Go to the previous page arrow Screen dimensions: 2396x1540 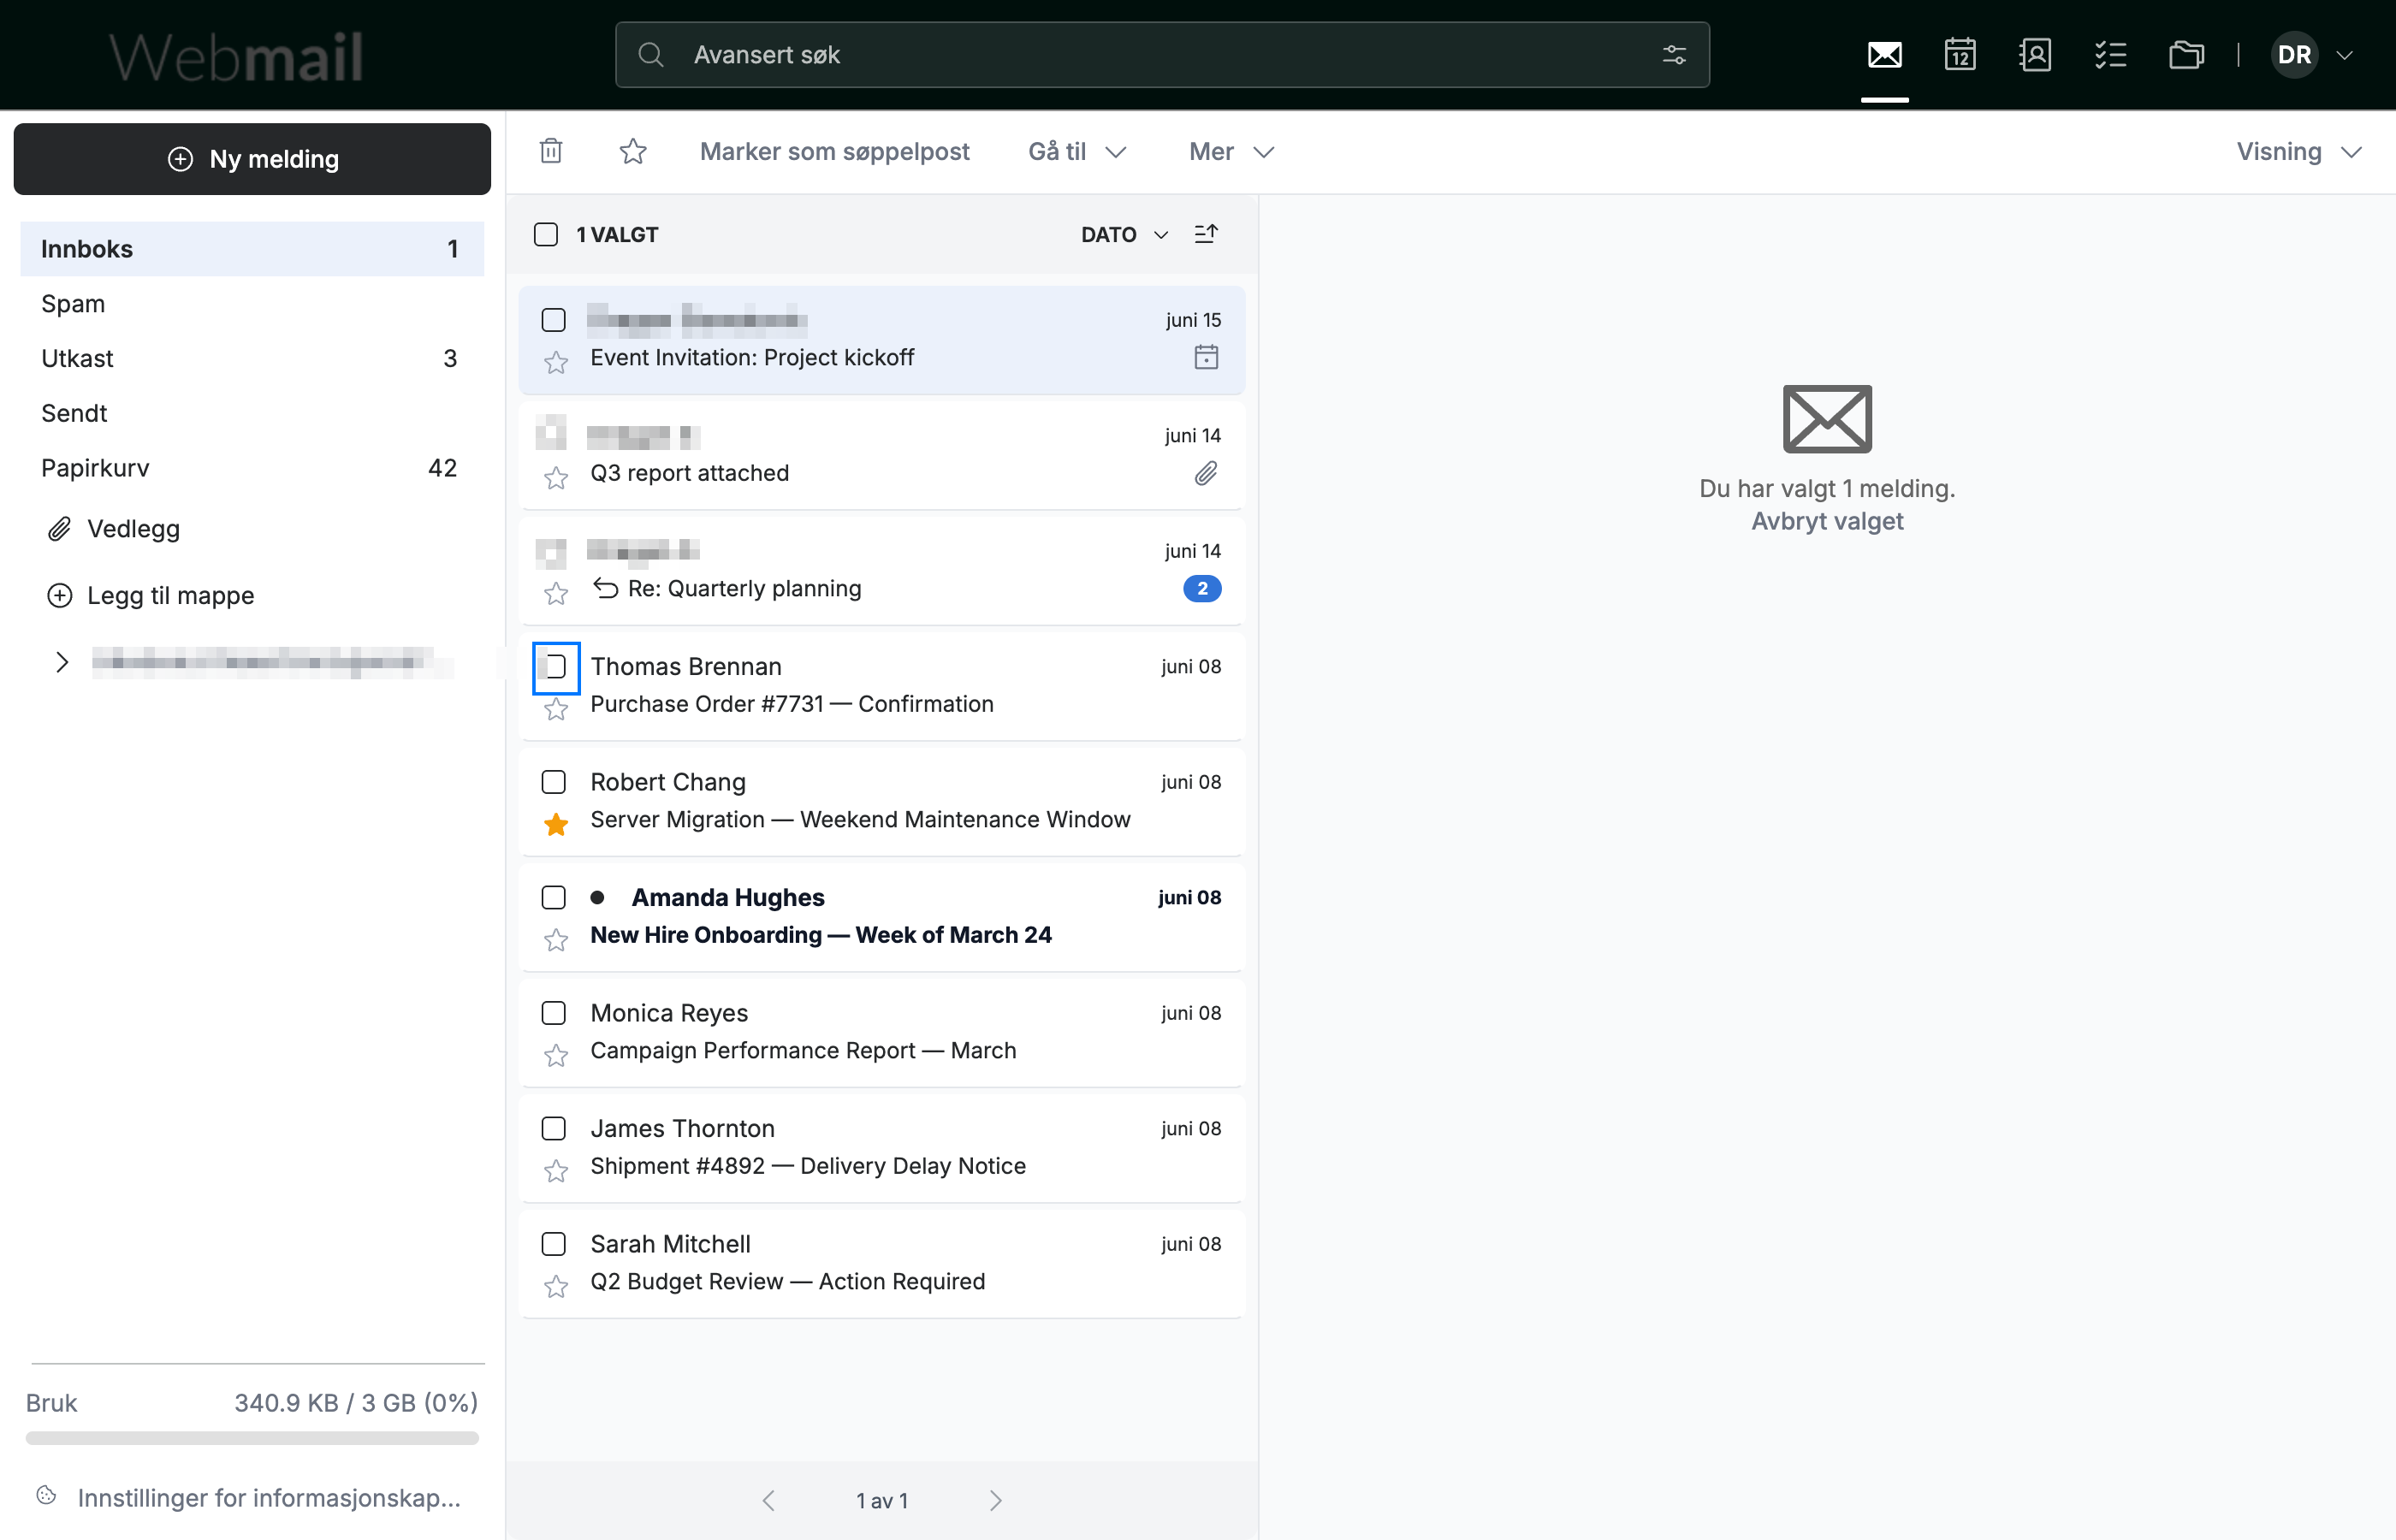[768, 1500]
